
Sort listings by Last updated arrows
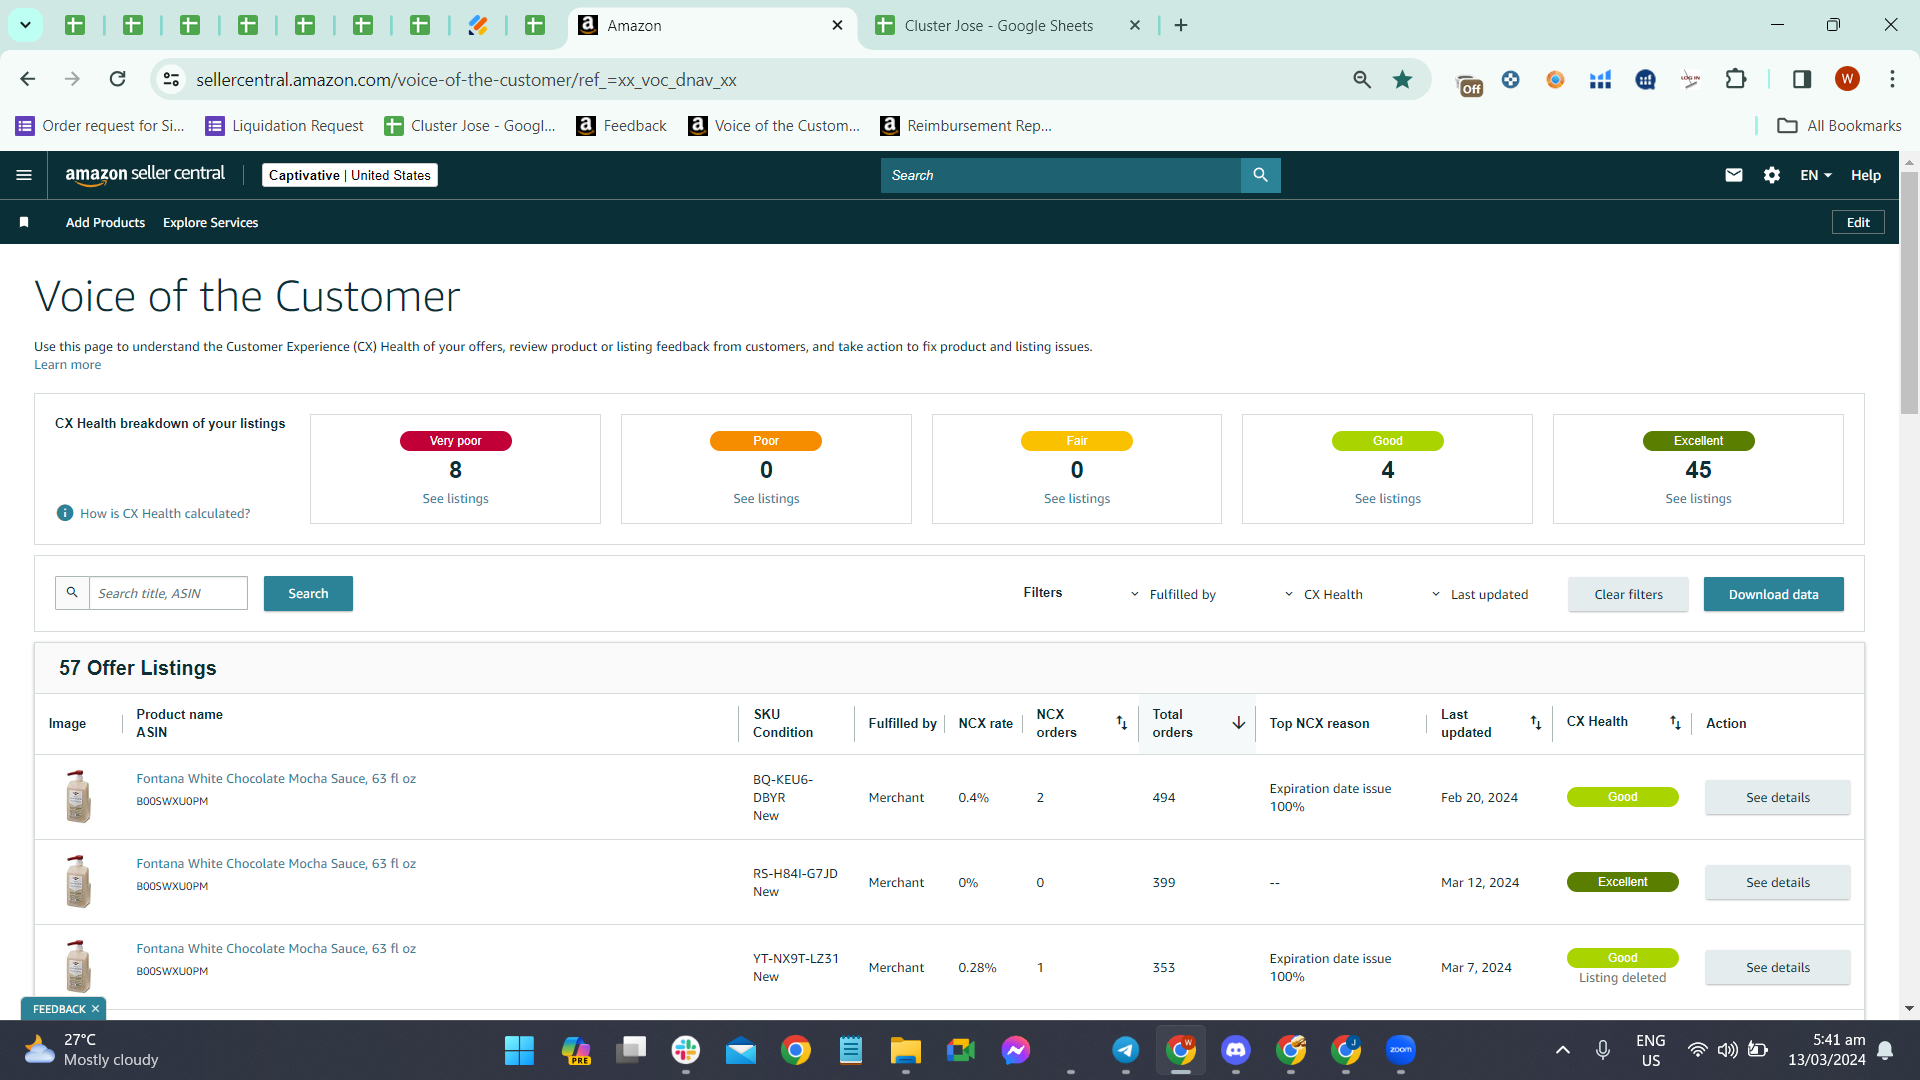pyautogui.click(x=1536, y=722)
